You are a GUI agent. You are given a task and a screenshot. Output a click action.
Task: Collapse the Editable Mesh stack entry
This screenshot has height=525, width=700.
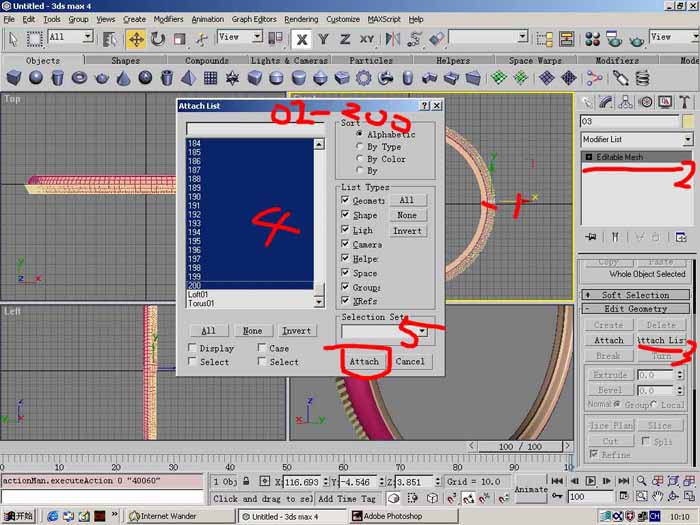[x=588, y=157]
